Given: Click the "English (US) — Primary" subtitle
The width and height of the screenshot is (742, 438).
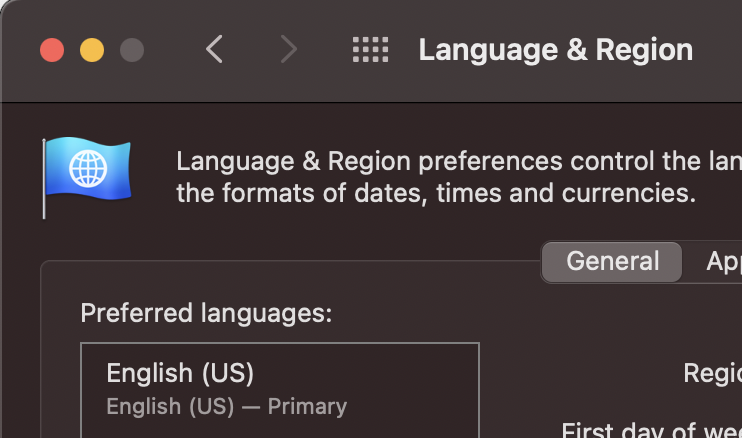Looking at the screenshot, I should 226,407.
